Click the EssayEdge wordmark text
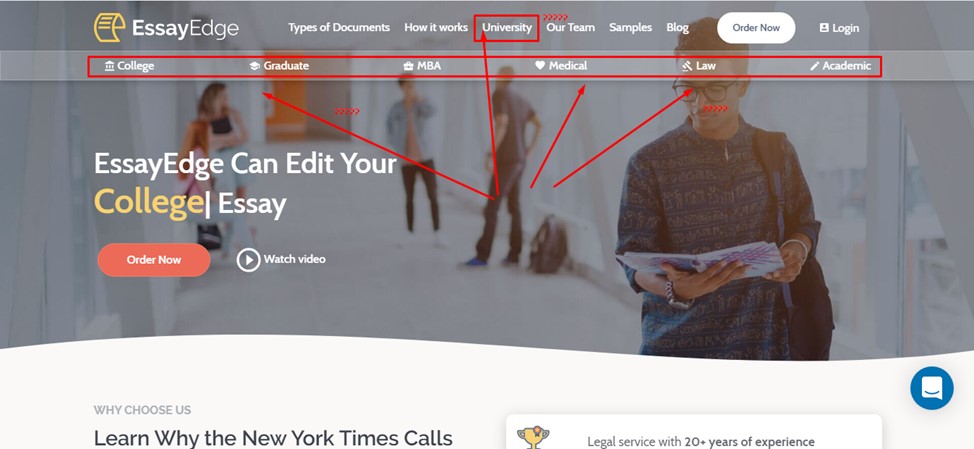This screenshot has width=974, height=449. pyautogui.click(x=185, y=28)
